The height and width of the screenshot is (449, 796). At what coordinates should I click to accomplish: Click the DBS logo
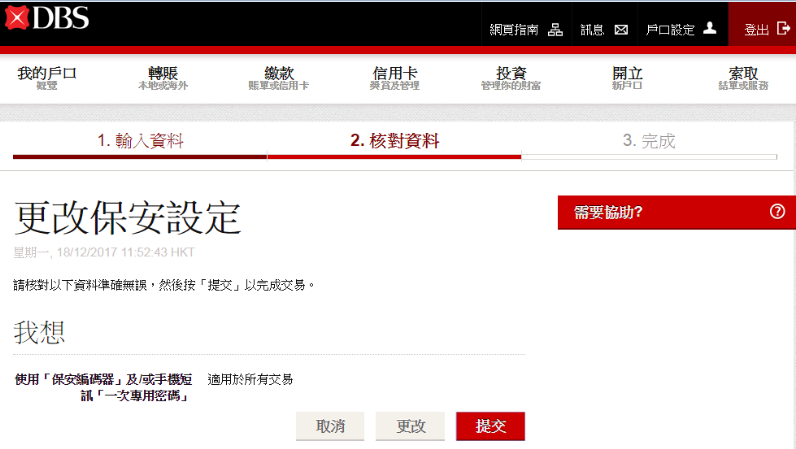pos(47,18)
